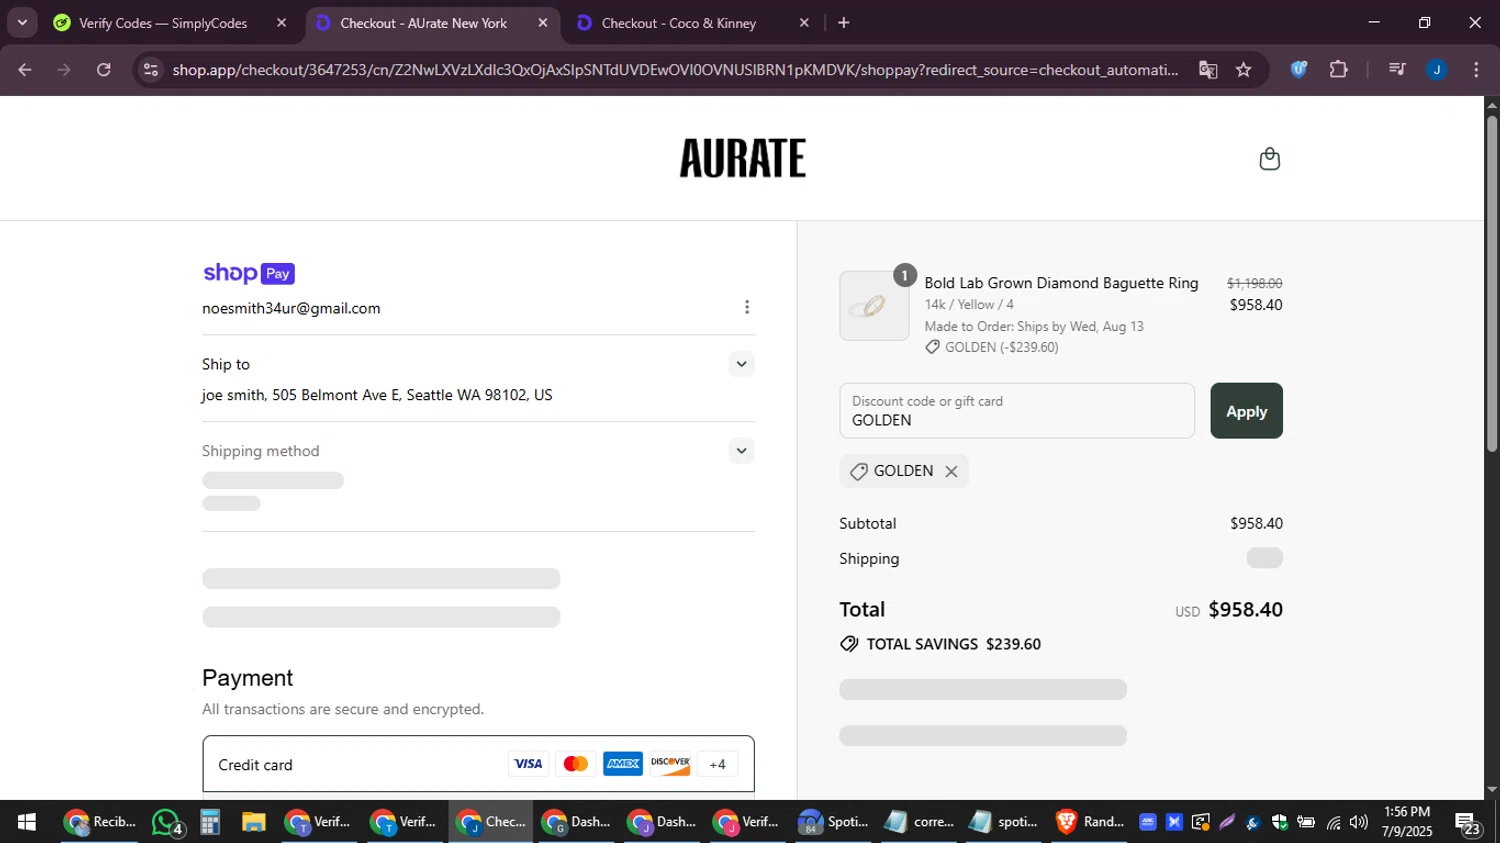Expand the Ship to section chevron
The width and height of the screenshot is (1500, 843).
coord(741,364)
